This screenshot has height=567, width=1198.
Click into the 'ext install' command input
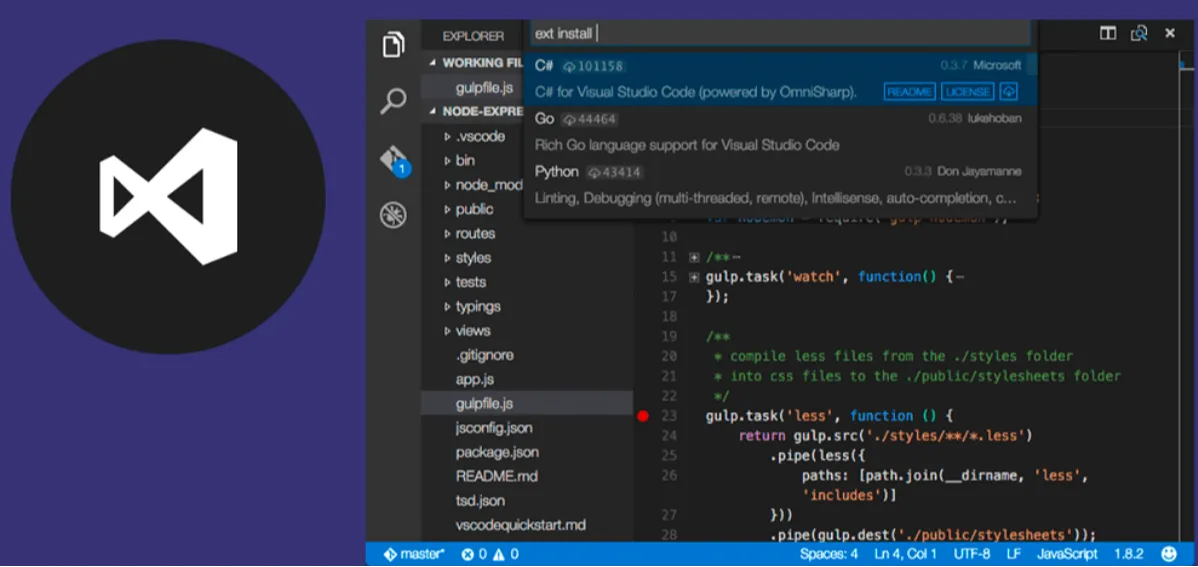coord(780,34)
